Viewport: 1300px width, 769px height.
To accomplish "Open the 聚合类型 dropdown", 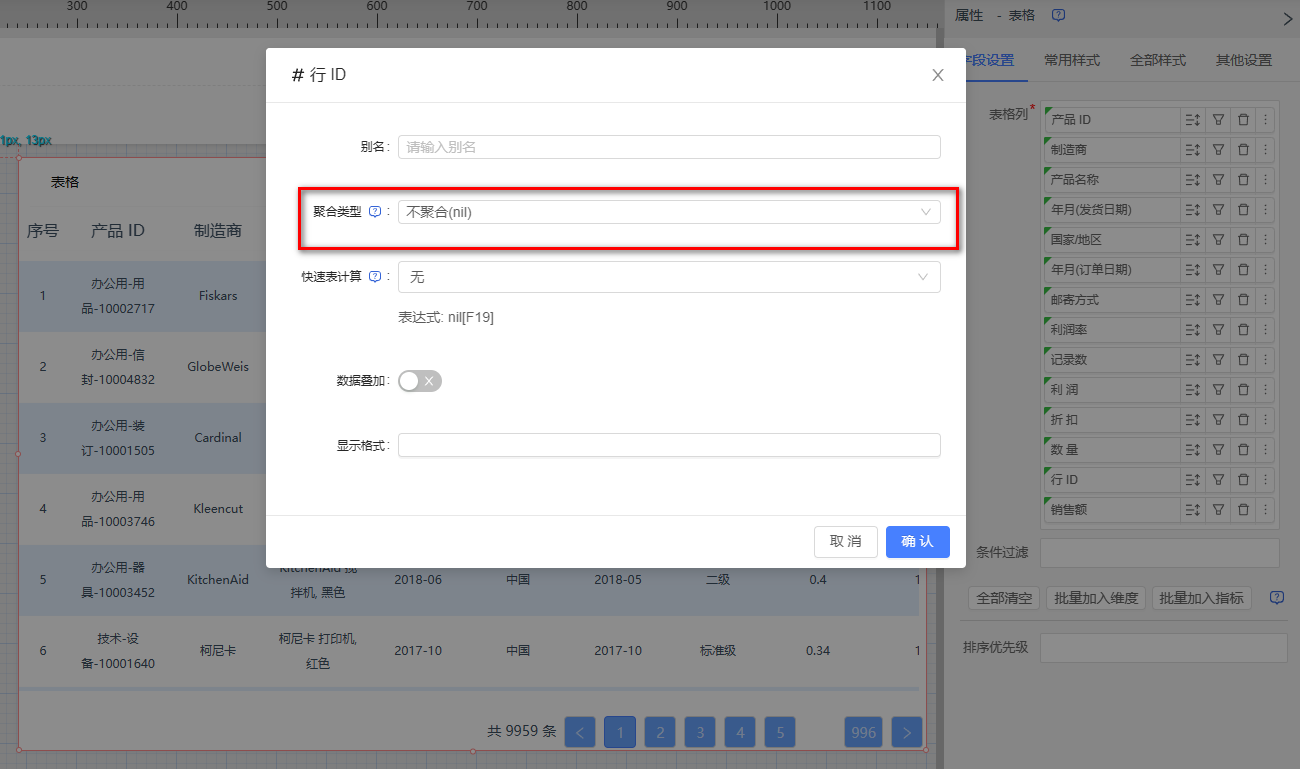I will click(669, 212).
